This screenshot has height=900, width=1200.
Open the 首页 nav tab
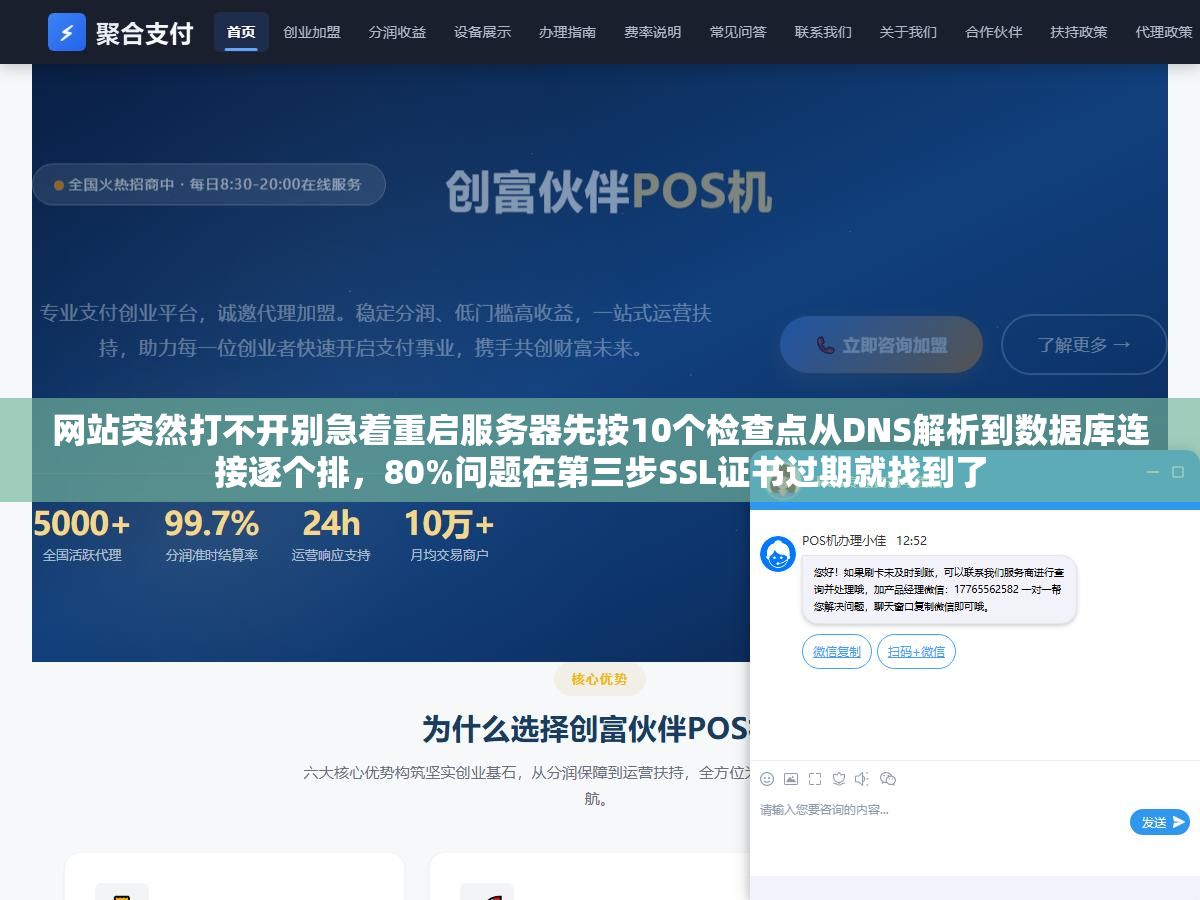[x=241, y=32]
